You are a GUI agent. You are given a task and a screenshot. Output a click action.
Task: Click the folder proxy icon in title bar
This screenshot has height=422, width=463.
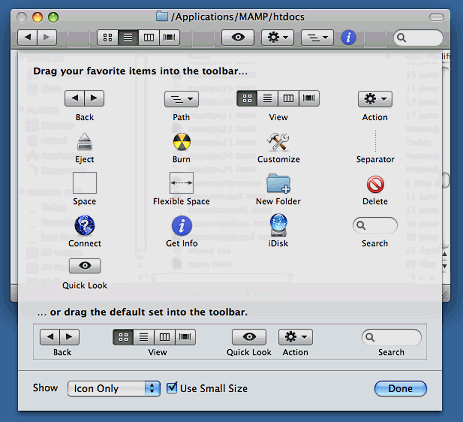click(x=162, y=16)
